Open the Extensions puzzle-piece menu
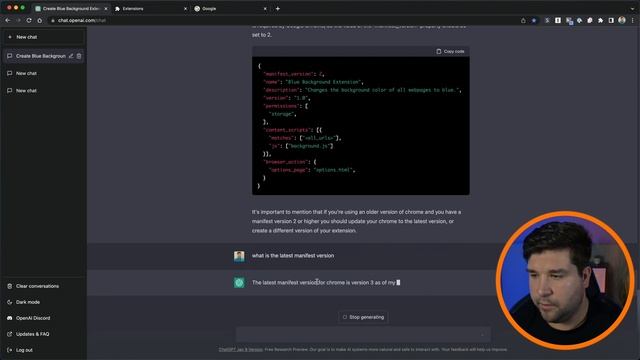Viewport: 640px width, 360px height. (600, 20)
